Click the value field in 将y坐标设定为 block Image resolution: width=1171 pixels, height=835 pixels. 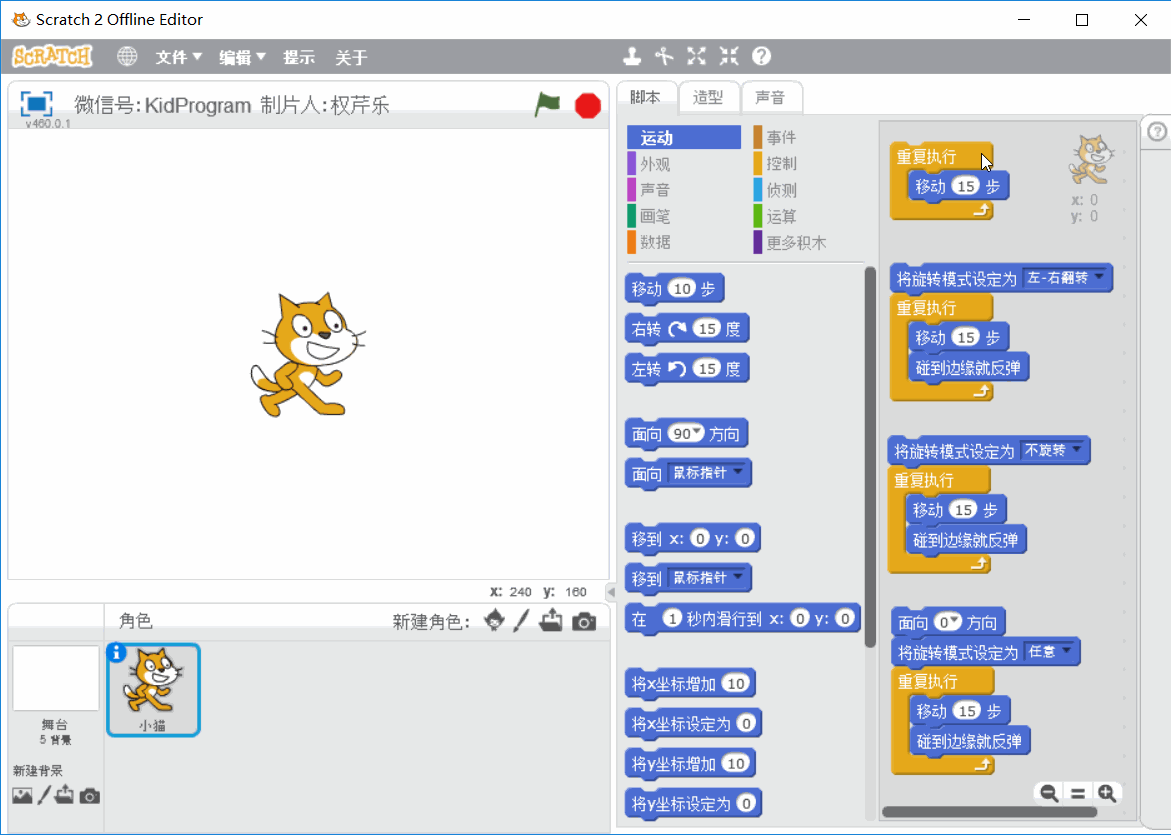pyautogui.click(x=745, y=804)
